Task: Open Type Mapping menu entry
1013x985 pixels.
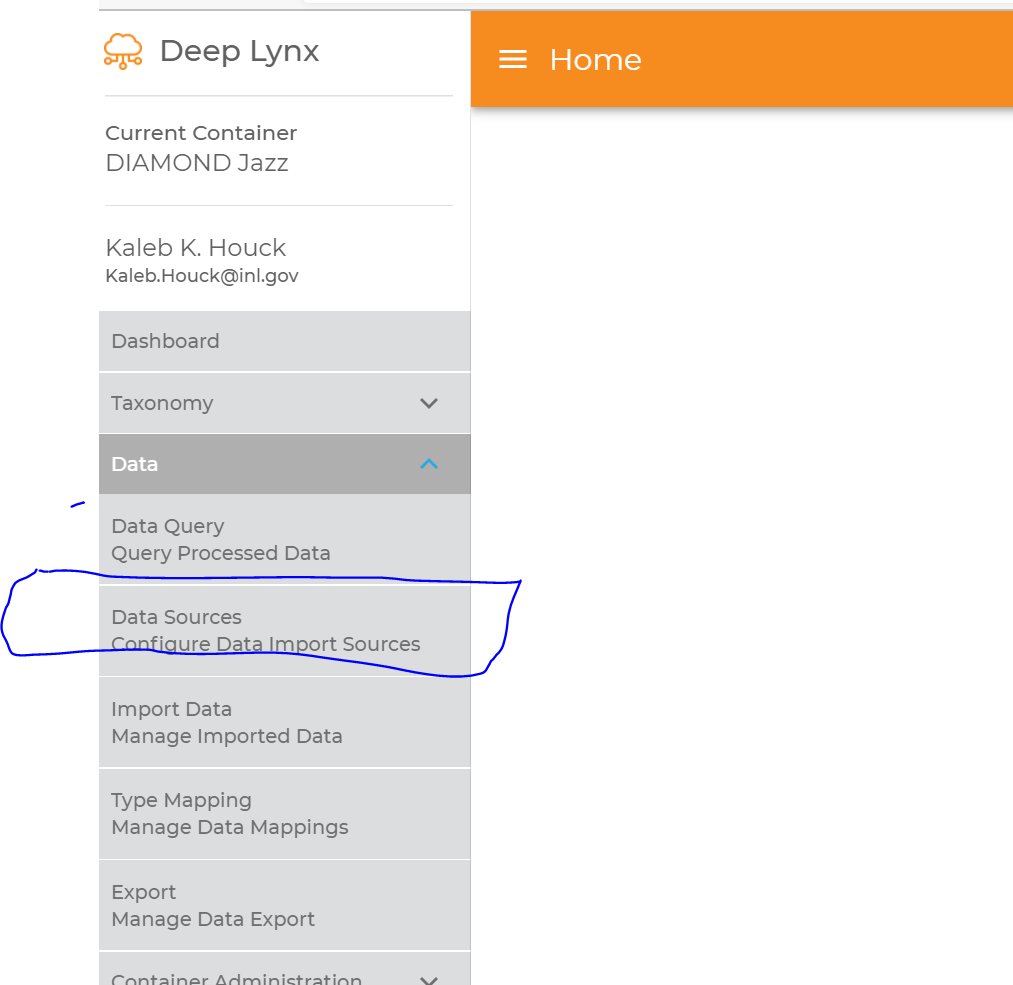Action: (x=181, y=800)
